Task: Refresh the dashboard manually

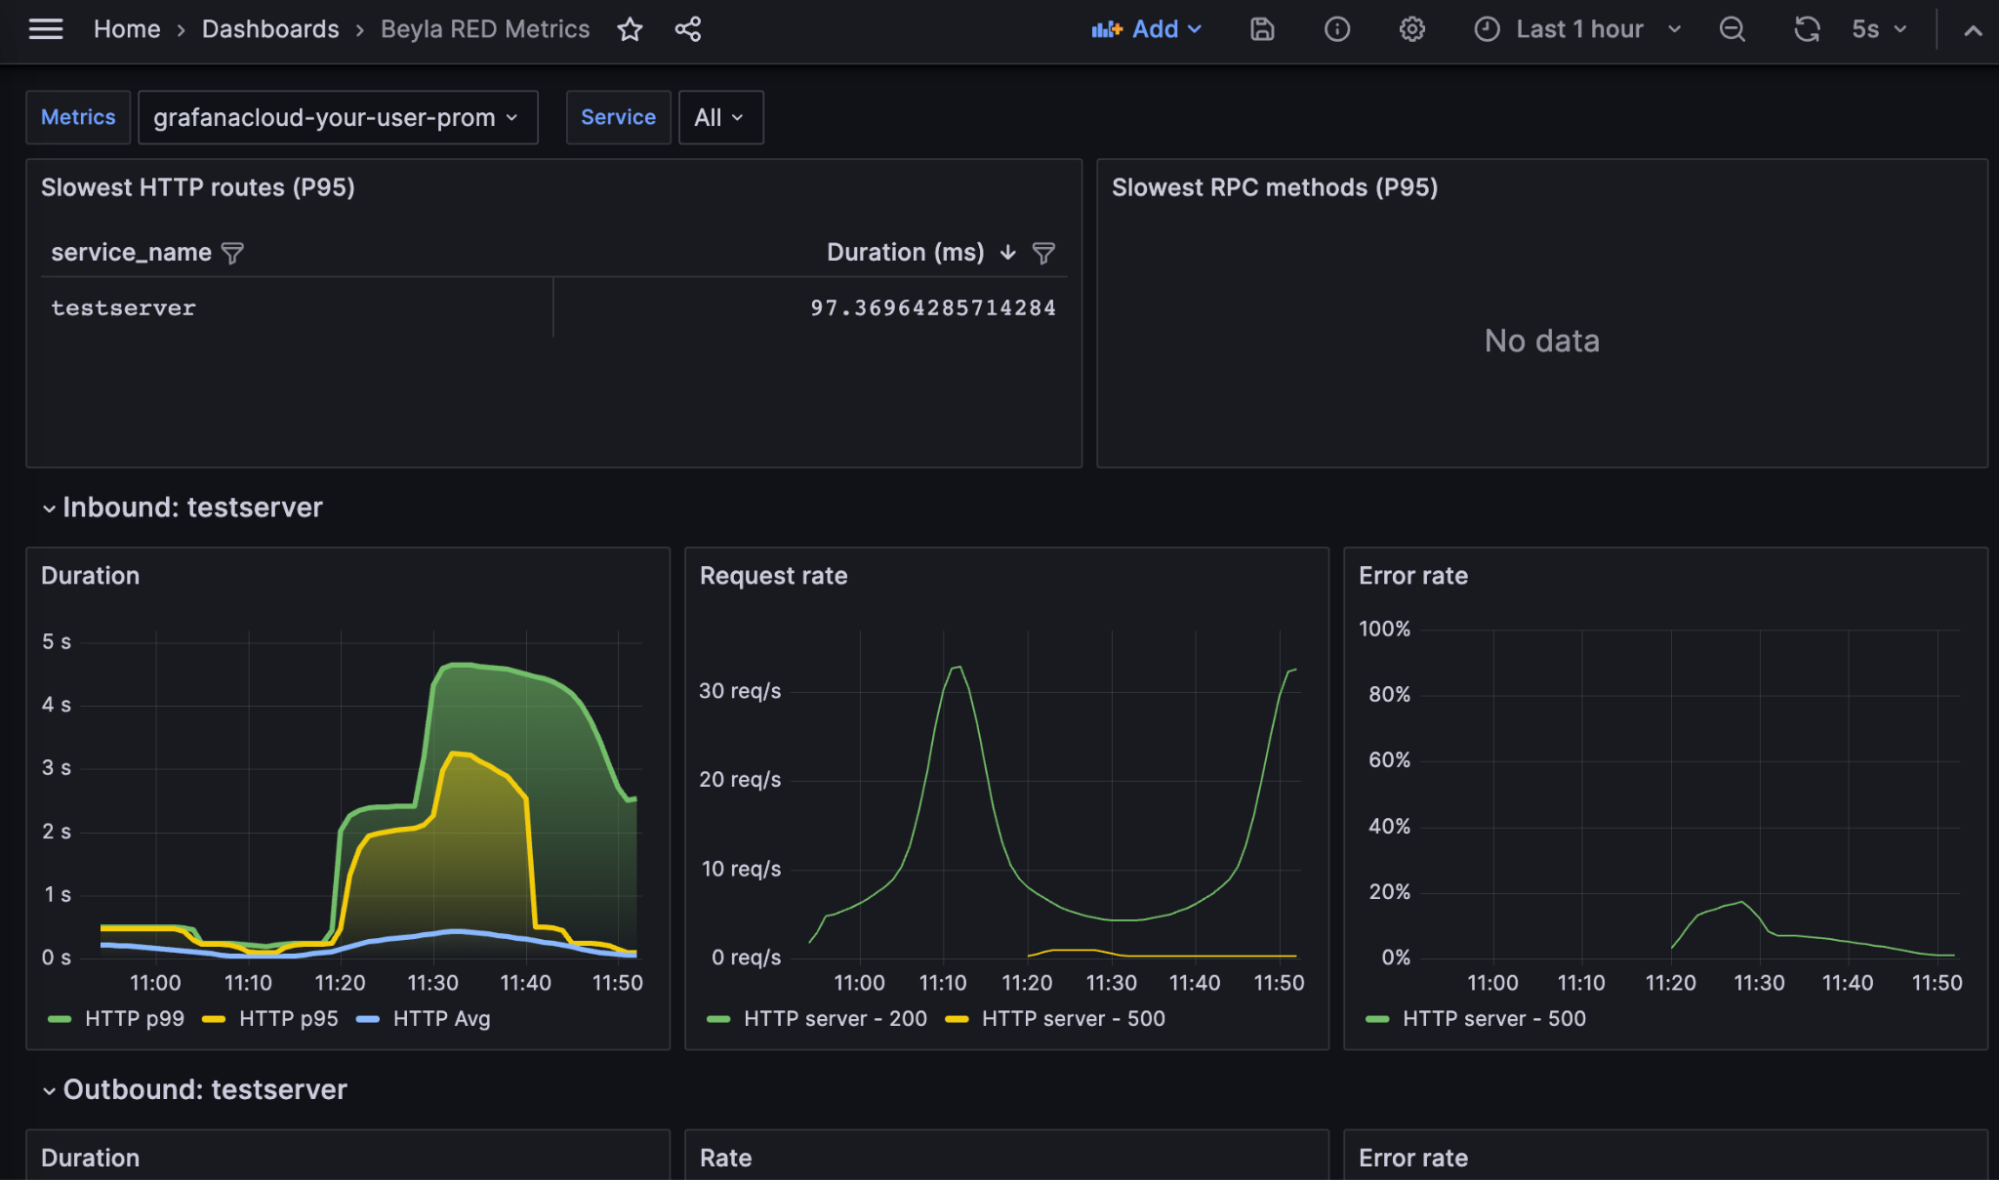Action: pos(1806,29)
